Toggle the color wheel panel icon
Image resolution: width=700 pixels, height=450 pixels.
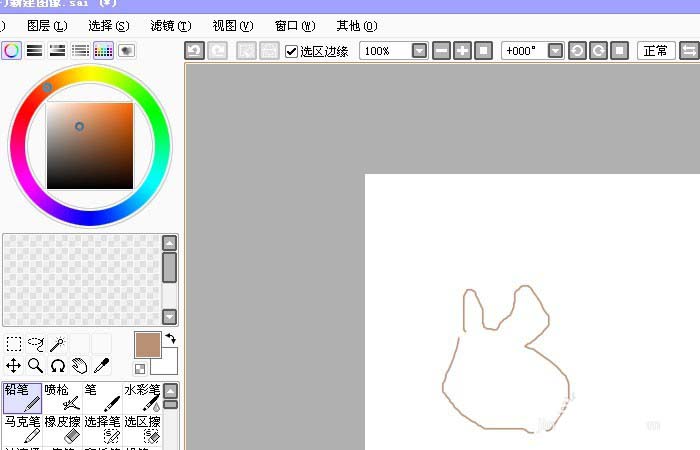pyautogui.click(x=12, y=51)
